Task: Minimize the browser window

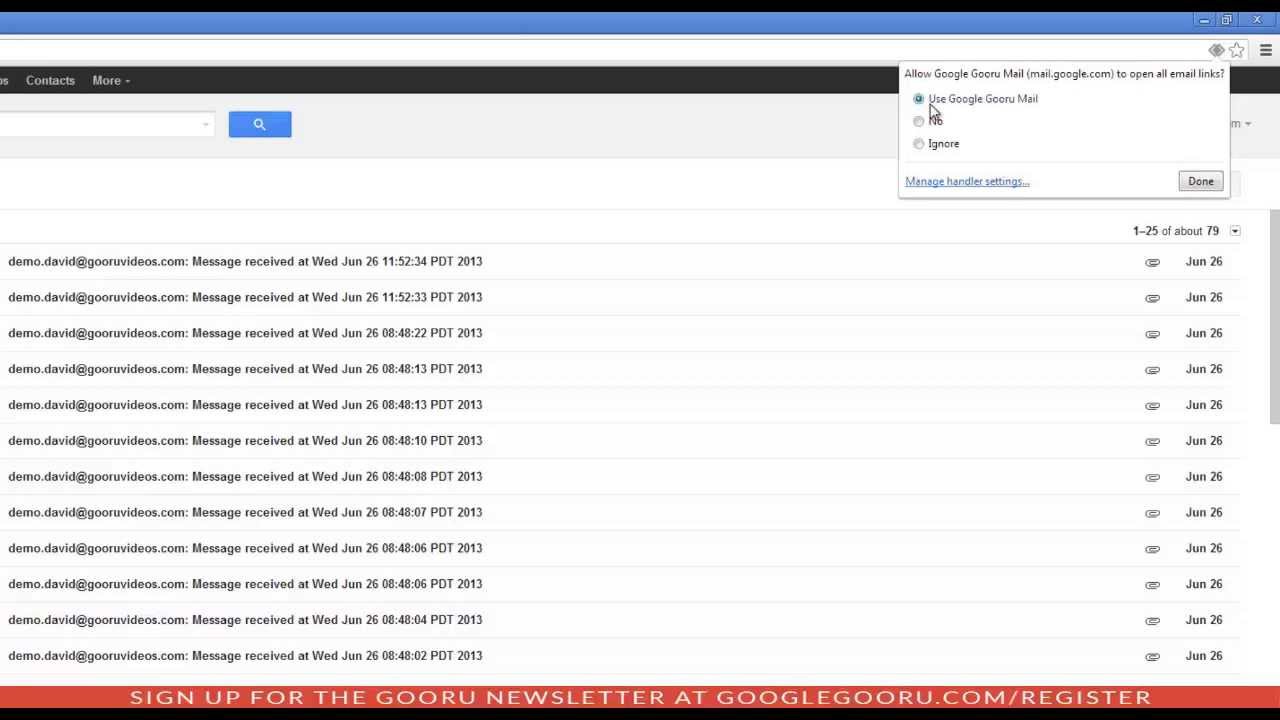Action: point(1204,19)
